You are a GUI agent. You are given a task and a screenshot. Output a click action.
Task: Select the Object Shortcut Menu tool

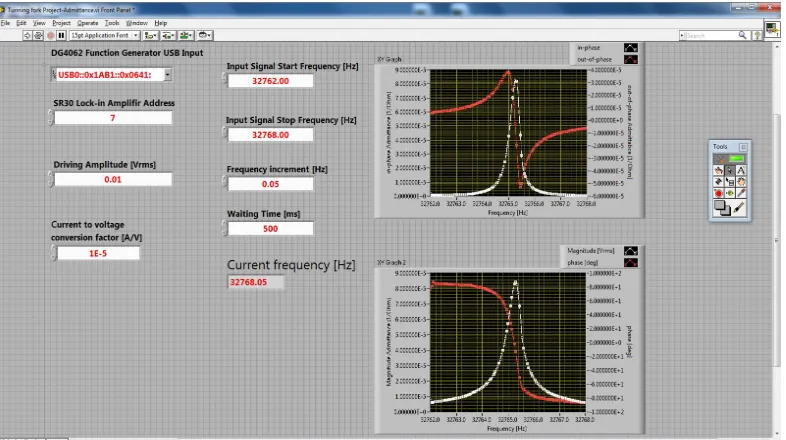(x=729, y=181)
